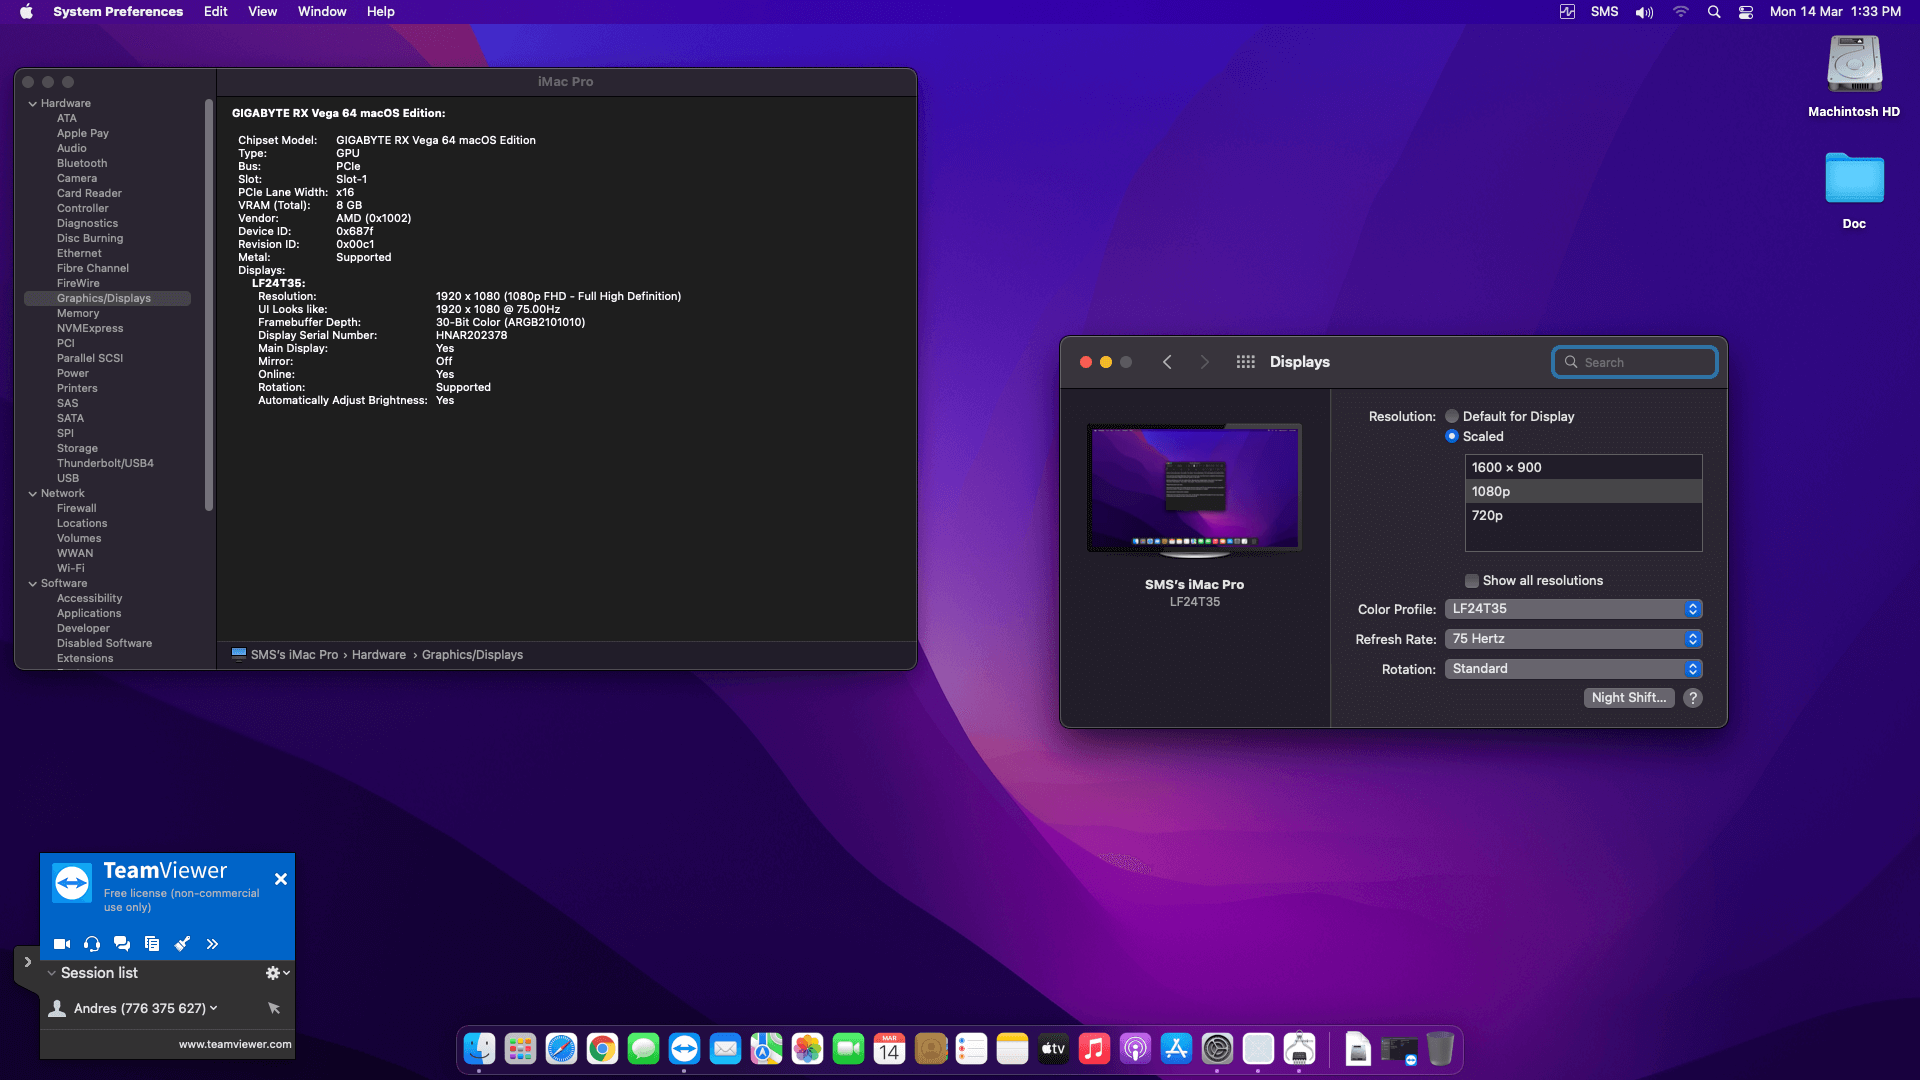
Task: Open the Edit menu
Action: coord(215,12)
